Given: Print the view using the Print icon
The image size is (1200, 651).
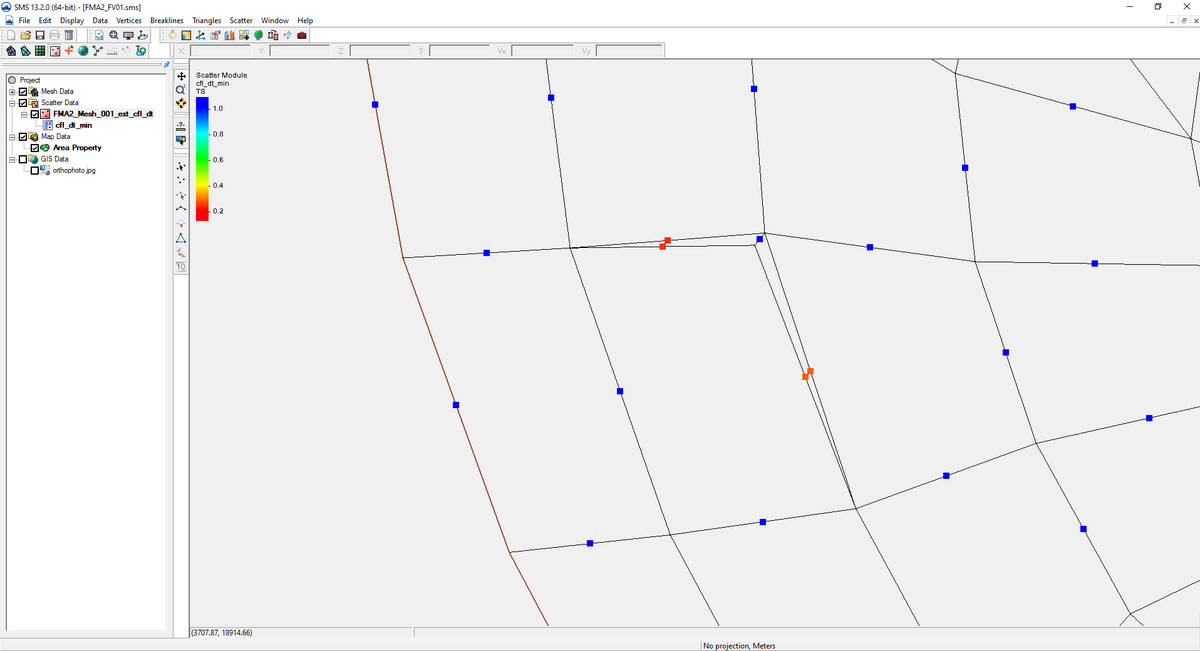Looking at the screenshot, I should click(x=53, y=34).
